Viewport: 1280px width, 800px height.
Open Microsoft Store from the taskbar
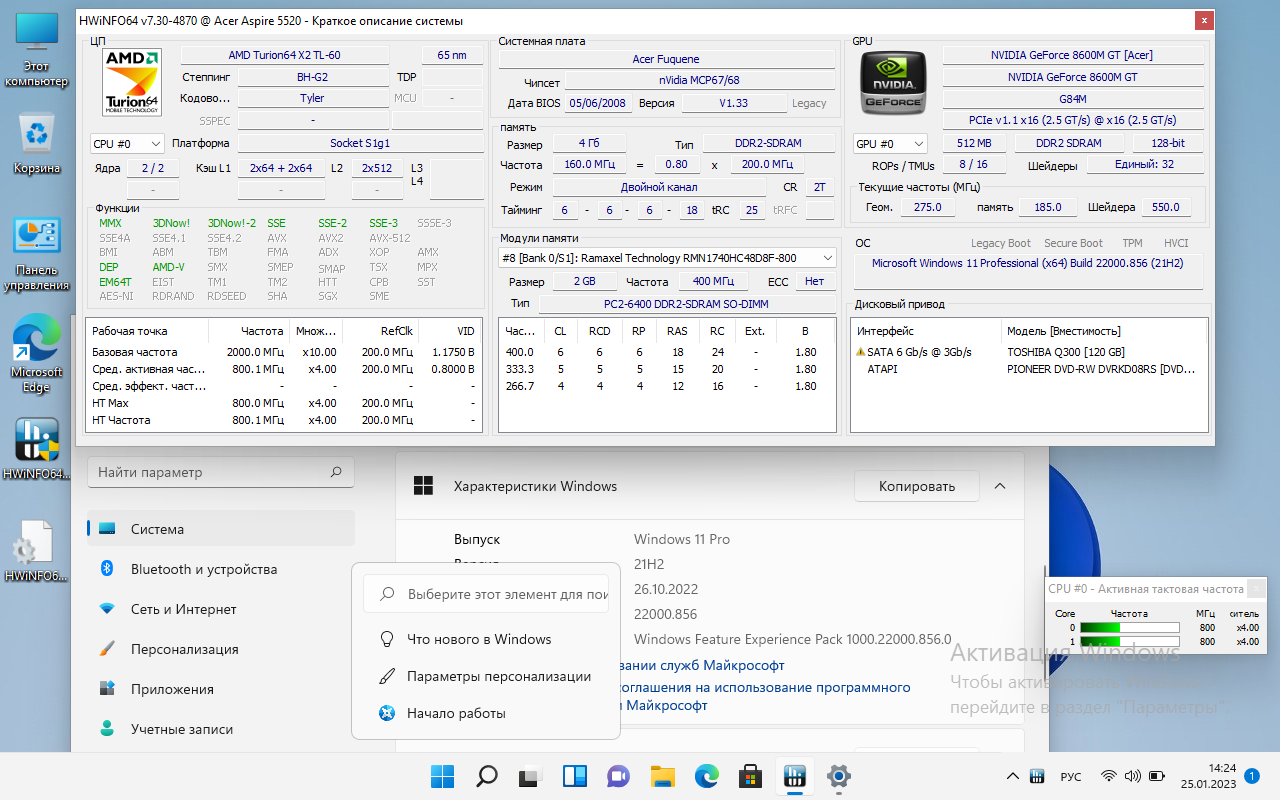[750, 776]
